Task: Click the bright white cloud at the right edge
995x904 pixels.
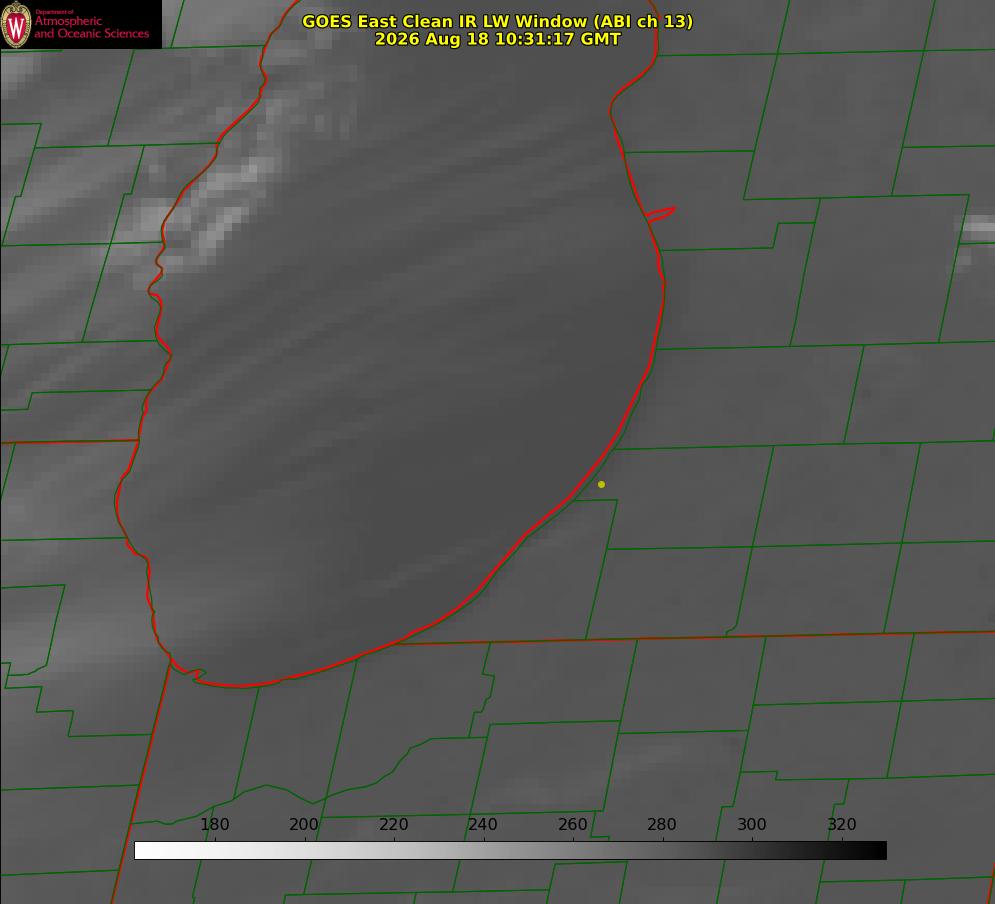Action: click(x=979, y=228)
